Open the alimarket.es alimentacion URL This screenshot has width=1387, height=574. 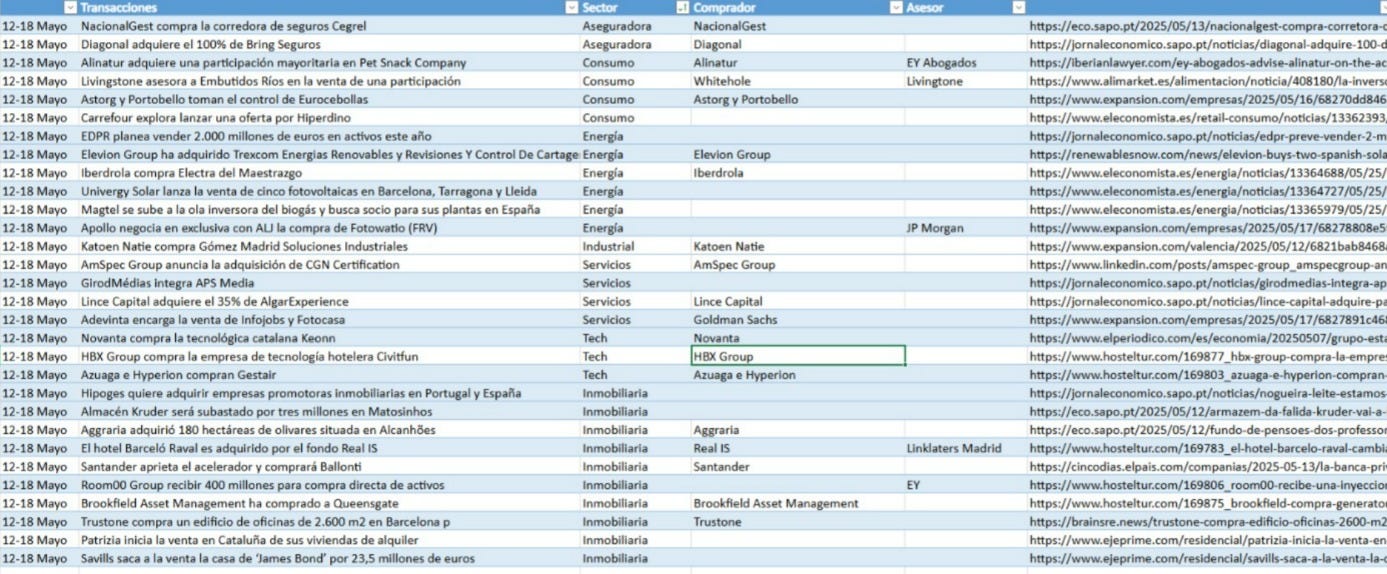1207,81
